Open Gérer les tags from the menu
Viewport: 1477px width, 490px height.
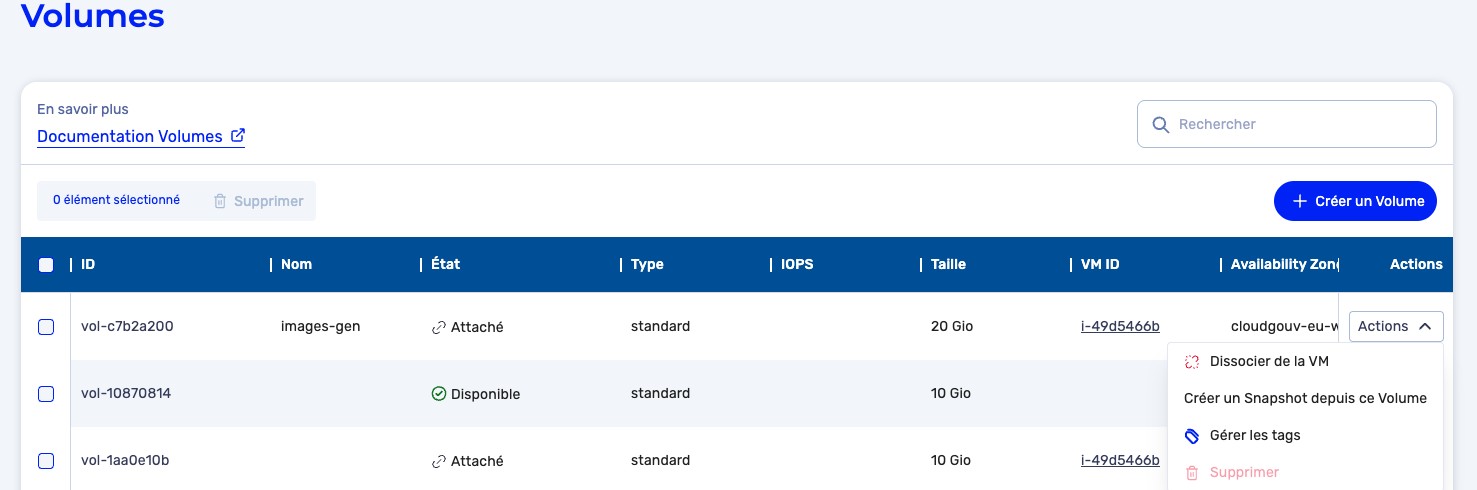pos(1254,436)
